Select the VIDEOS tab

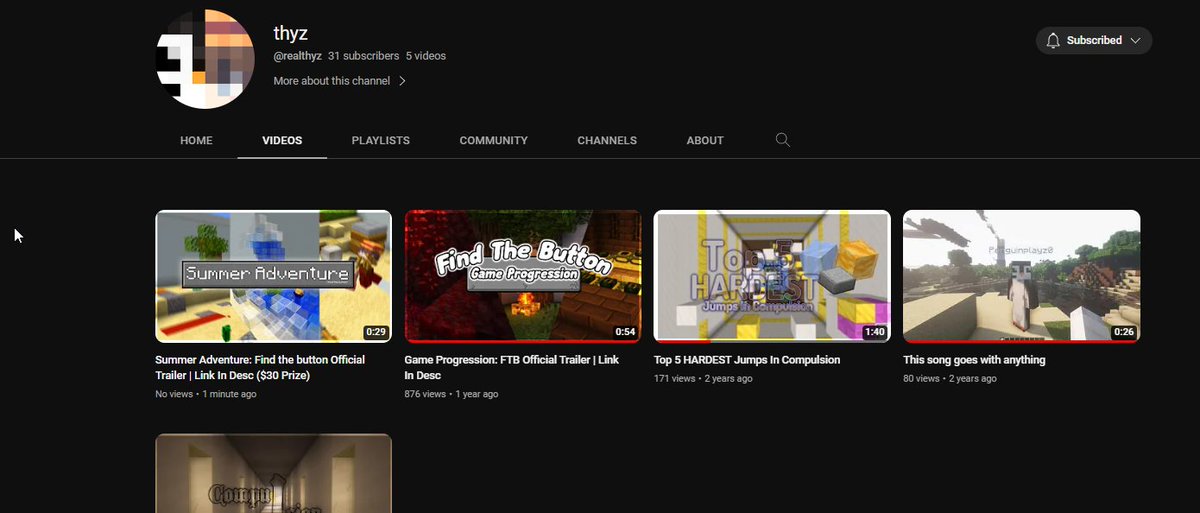pos(282,141)
